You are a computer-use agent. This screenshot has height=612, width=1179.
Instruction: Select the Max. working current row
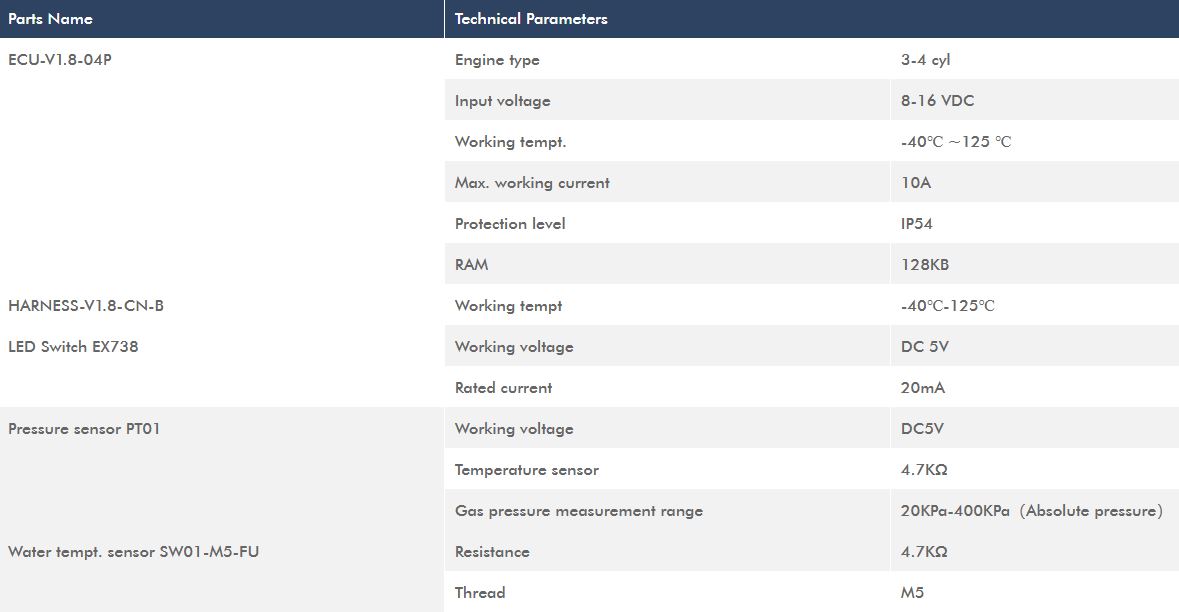click(x=532, y=183)
